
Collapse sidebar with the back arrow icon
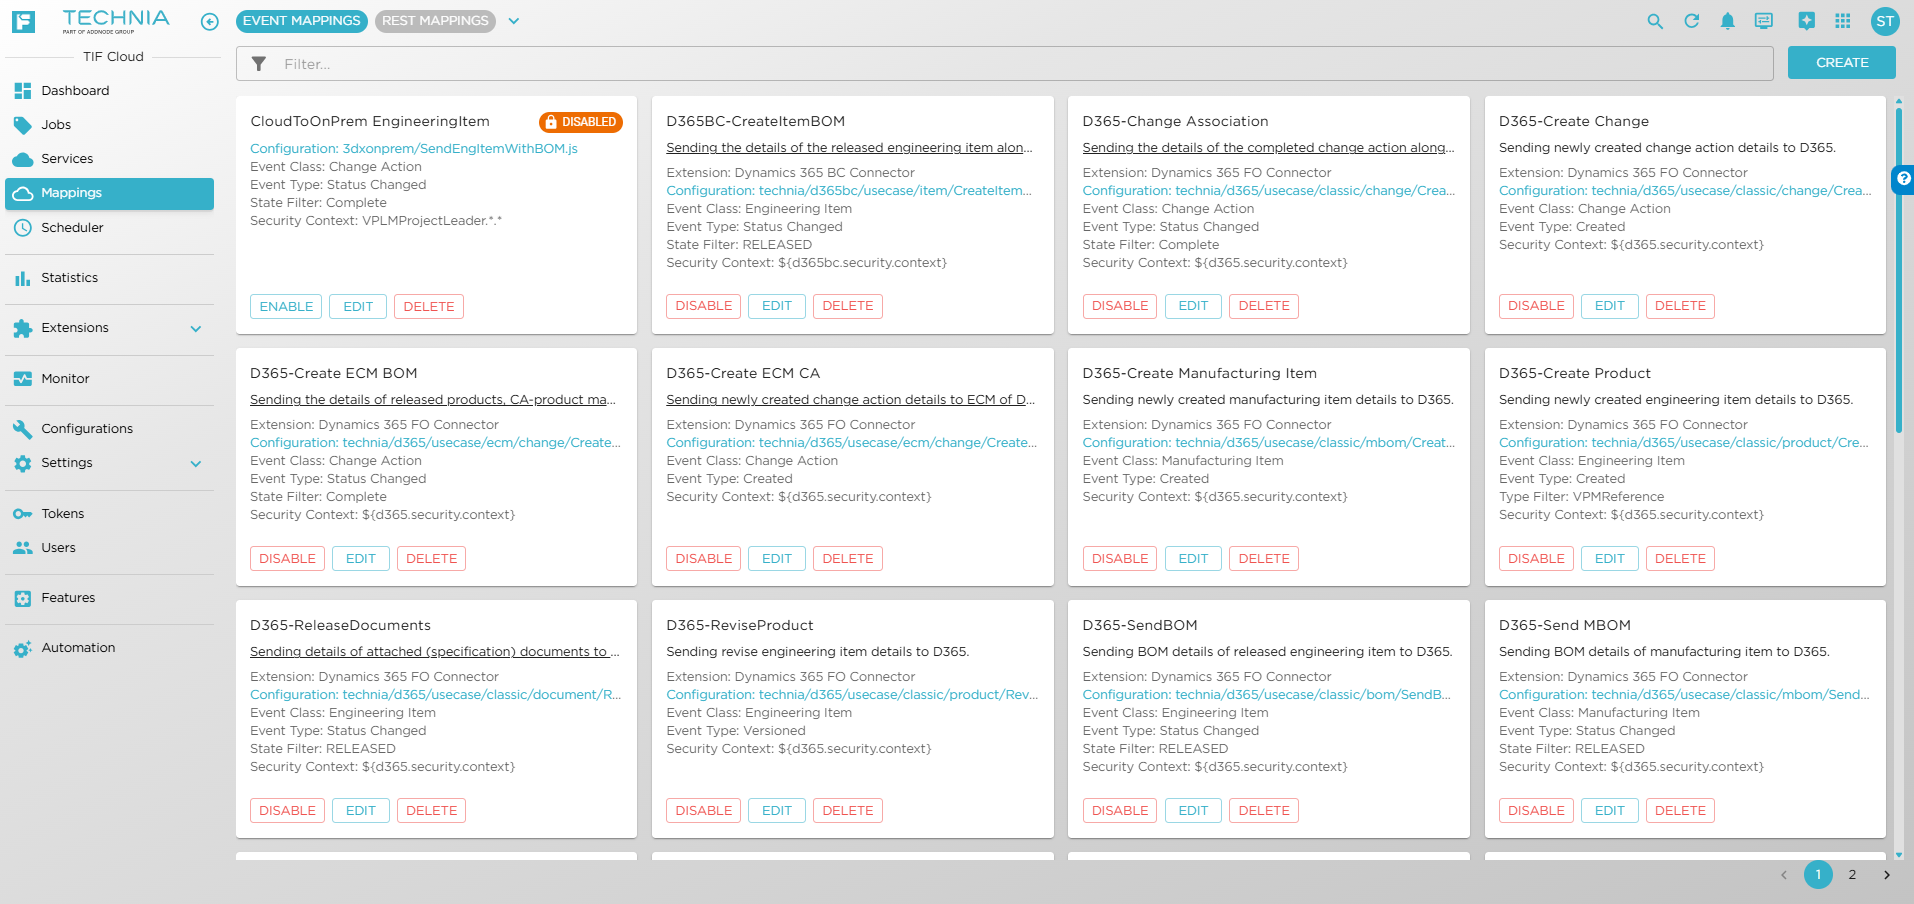(209, 22)
